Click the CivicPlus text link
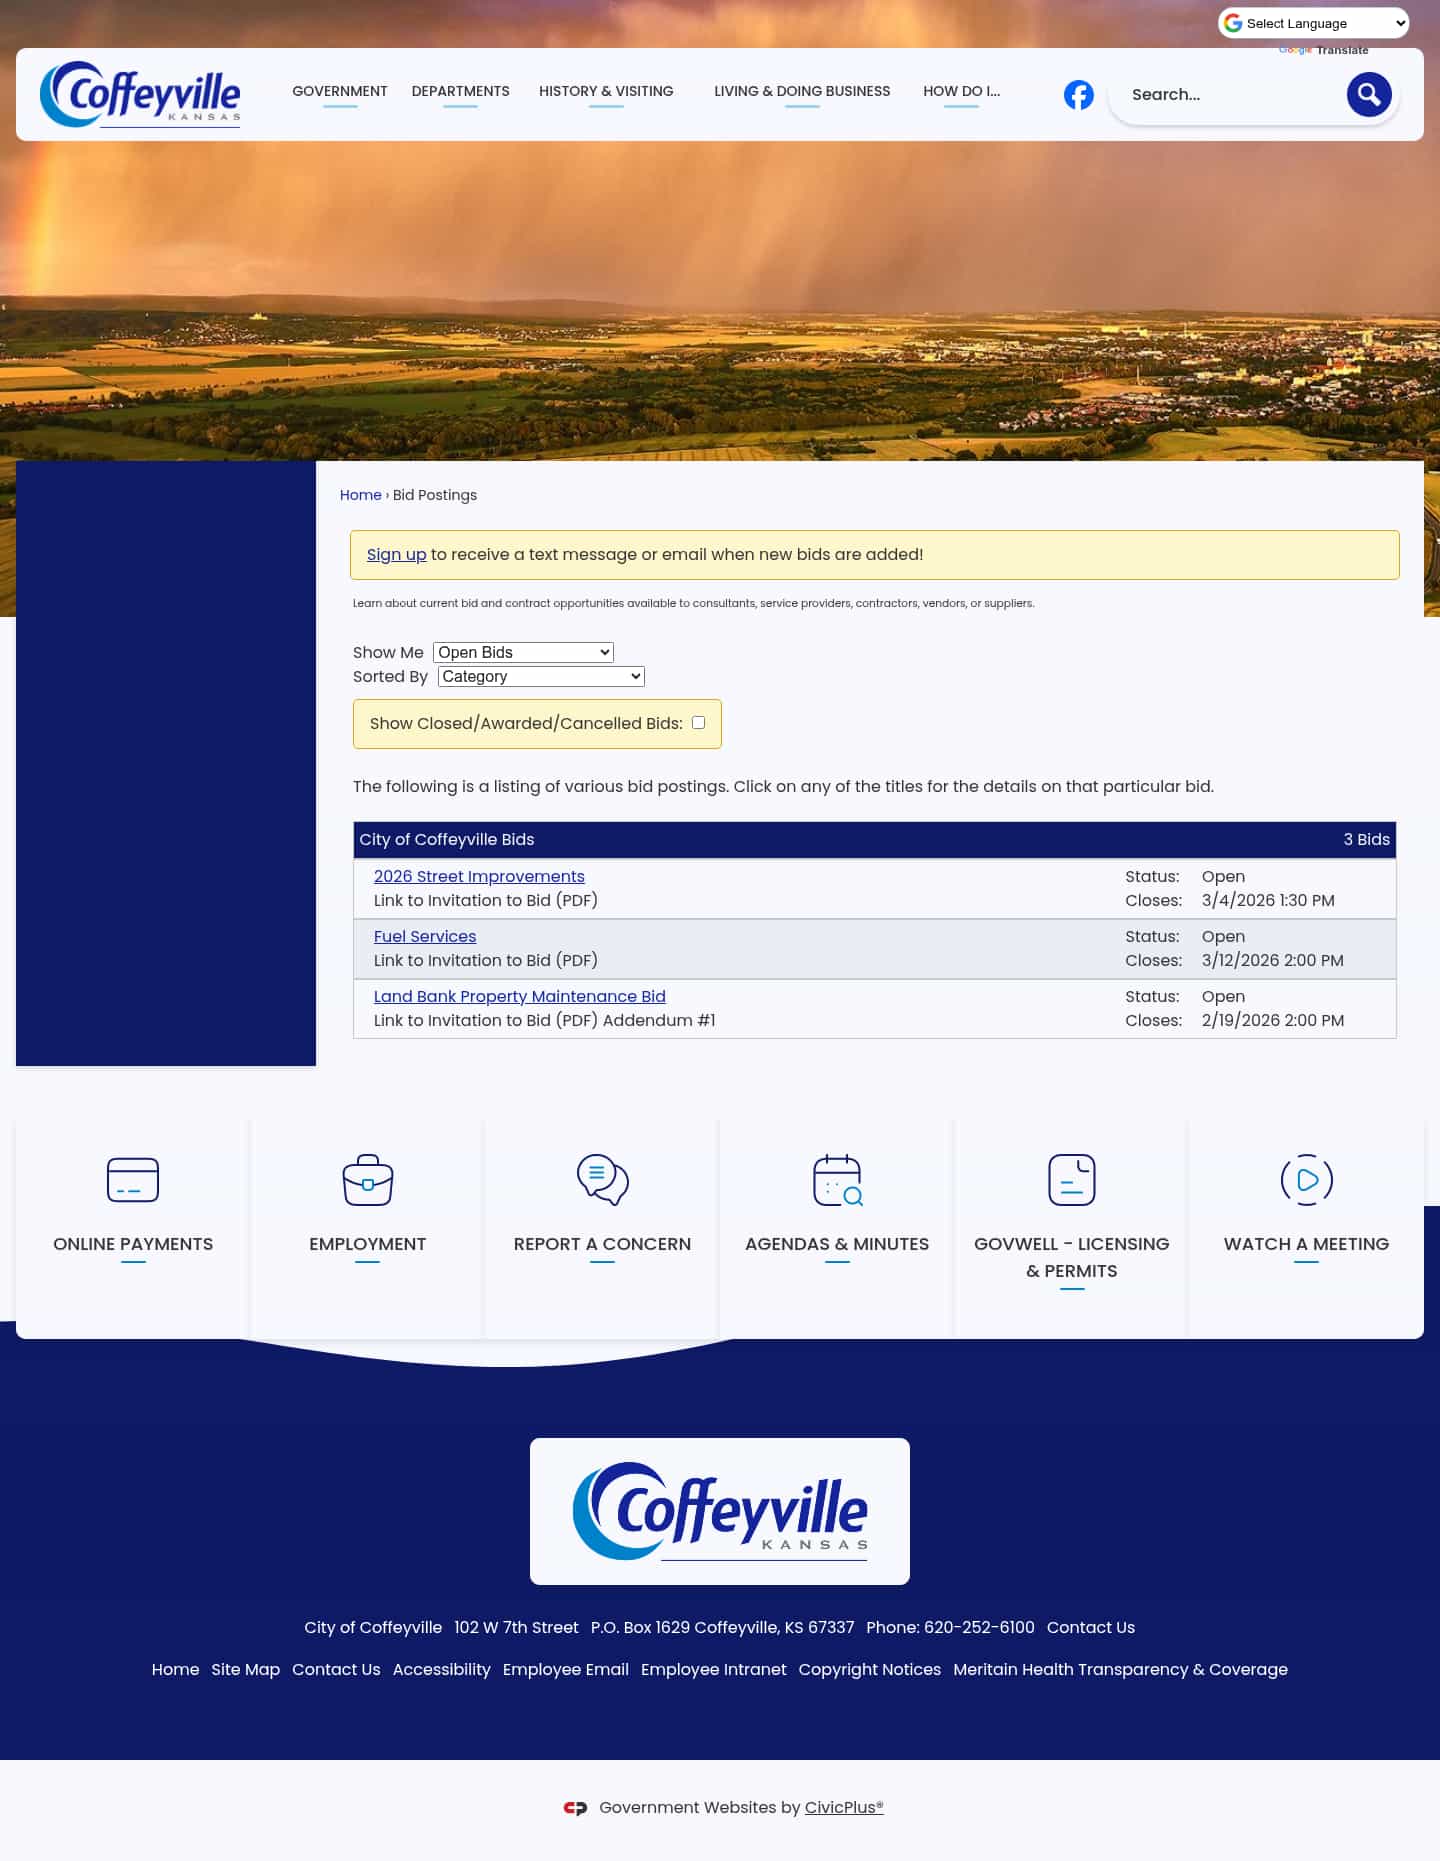The width and height of the screenshot is (1440, 1861). tap(844, 1807)
